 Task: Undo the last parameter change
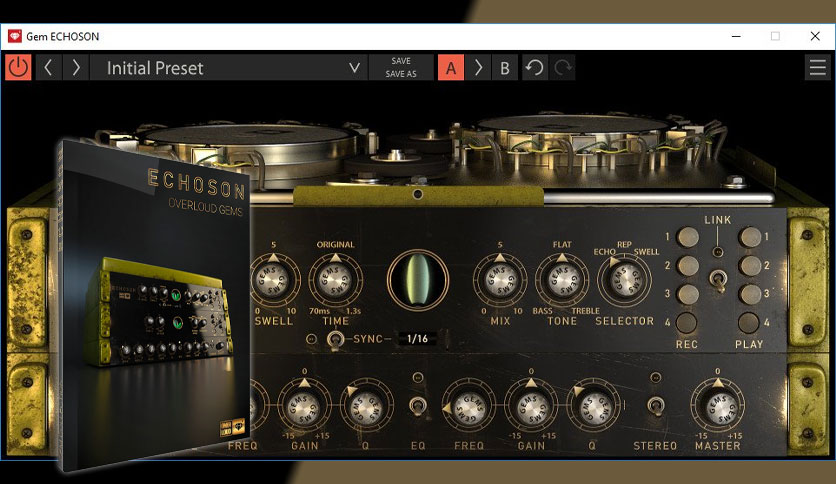click(534, 68)
